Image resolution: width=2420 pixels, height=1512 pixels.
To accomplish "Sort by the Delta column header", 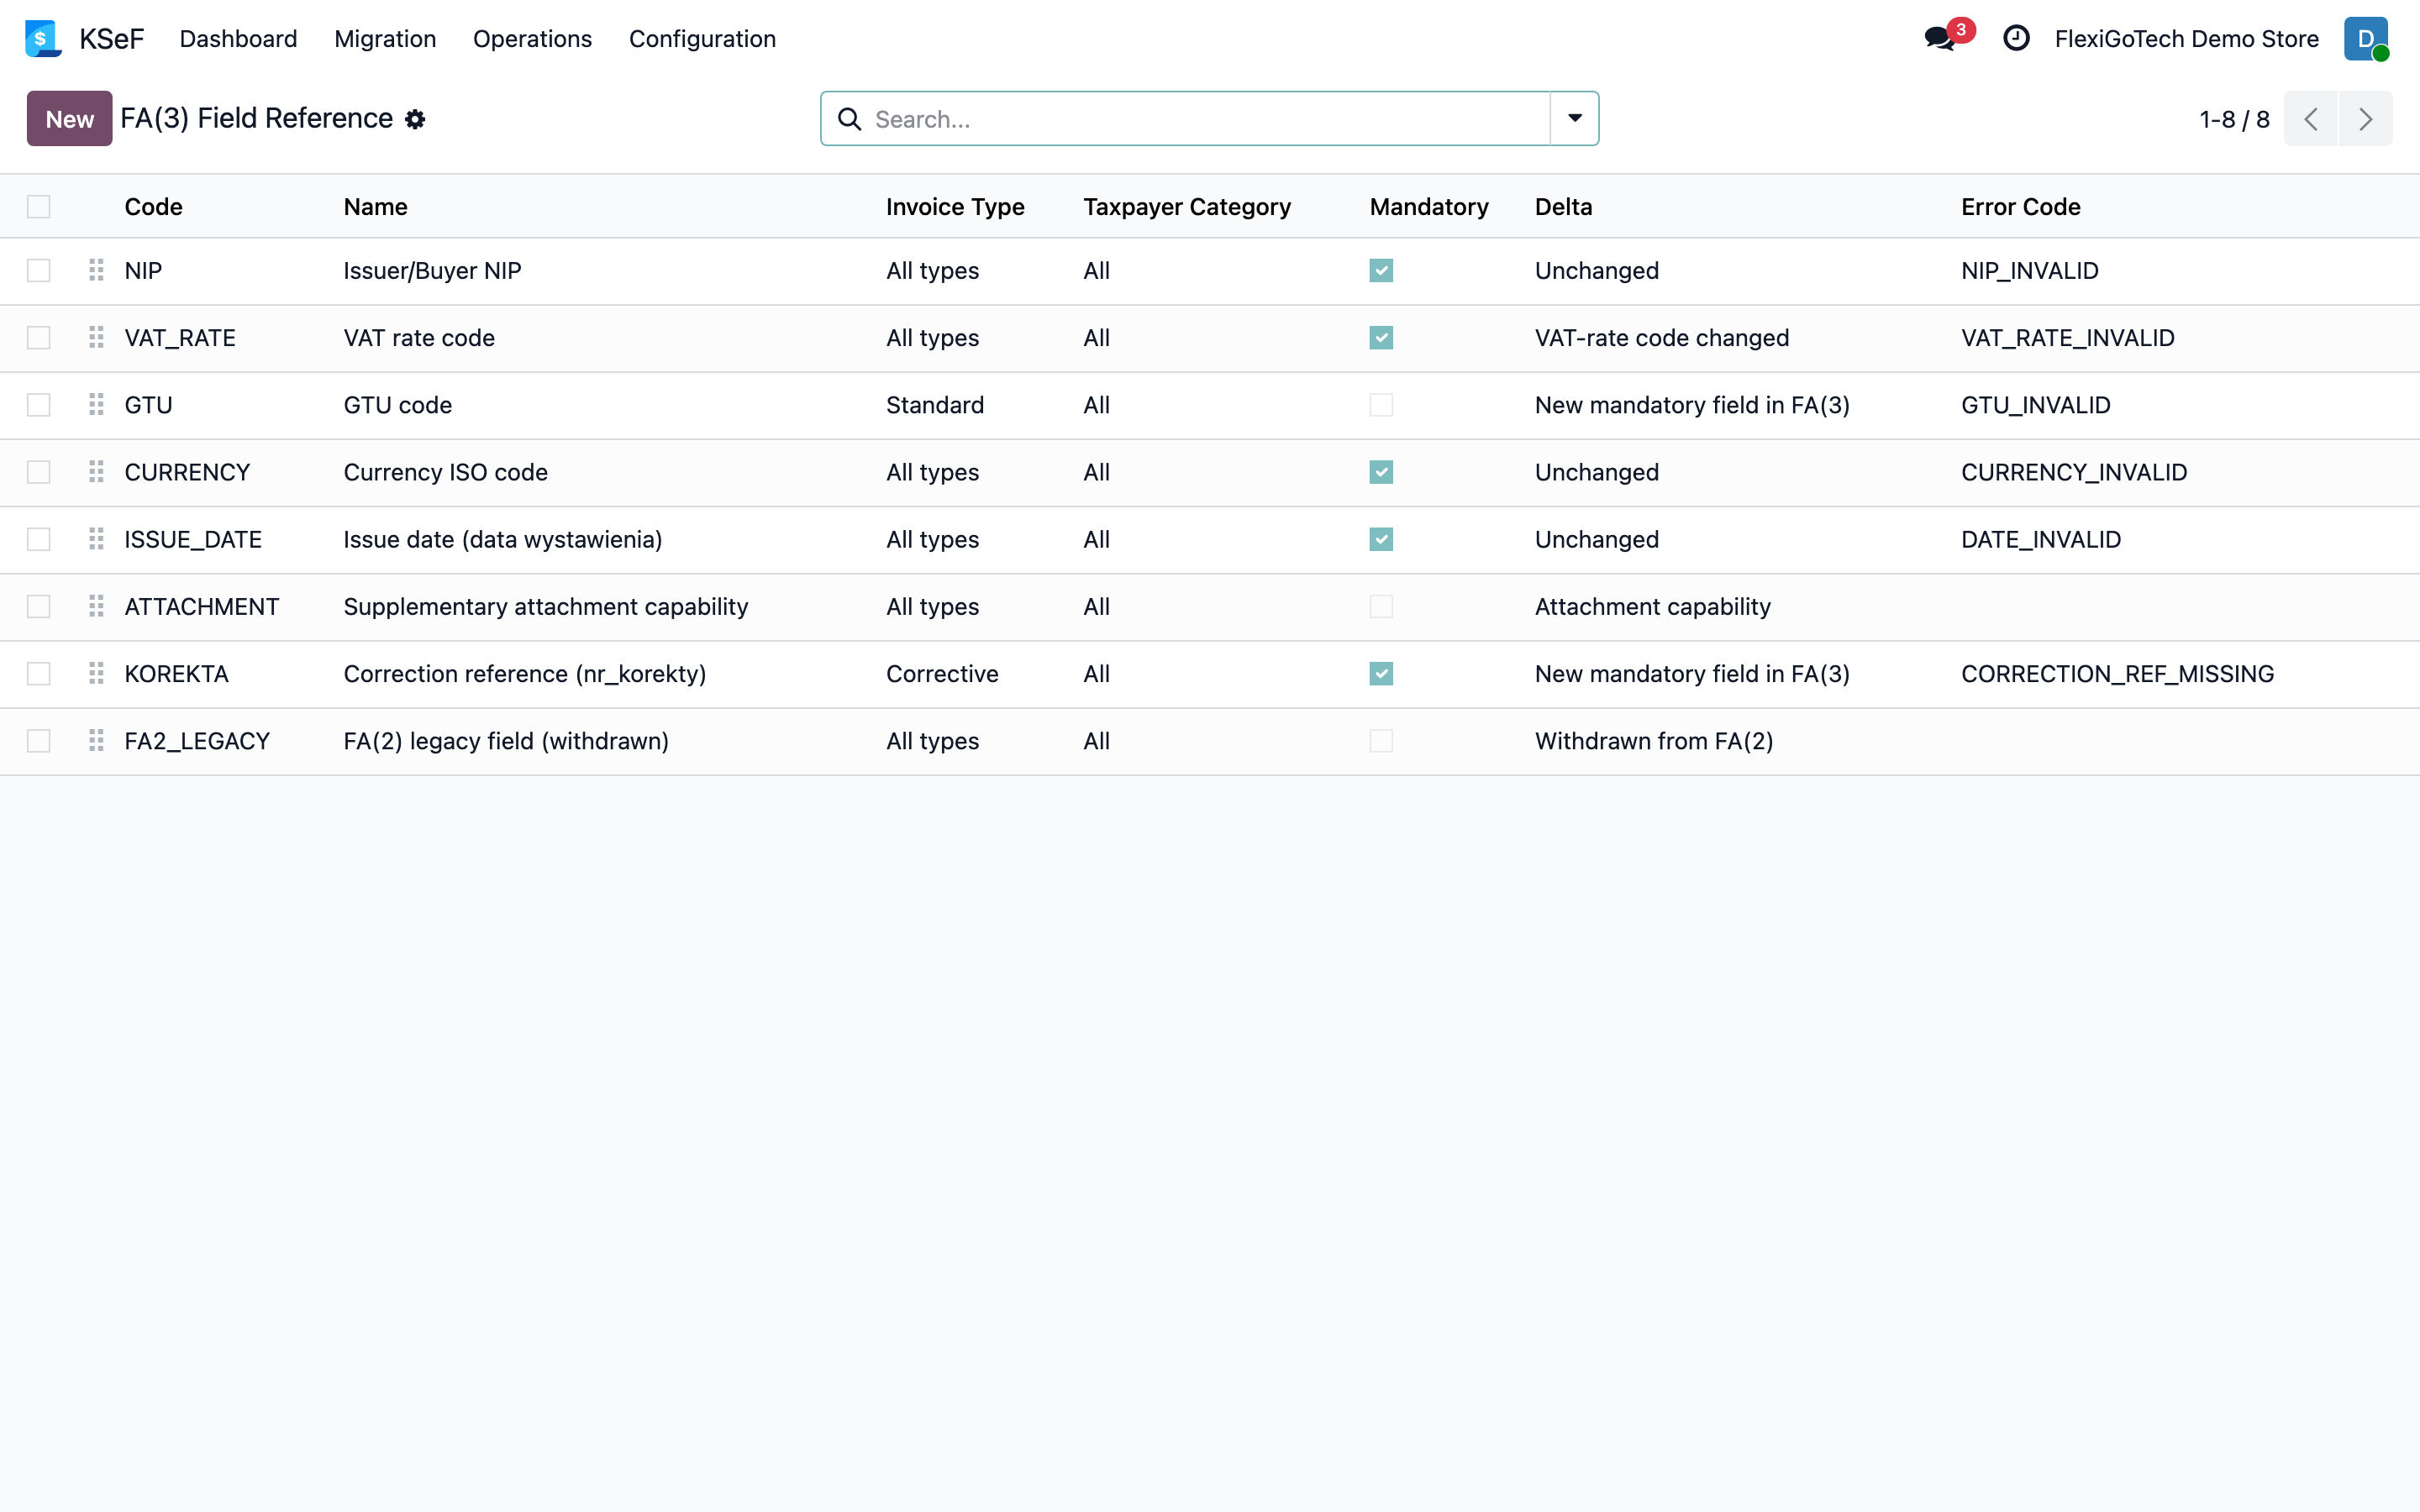I will [1563, 207].
